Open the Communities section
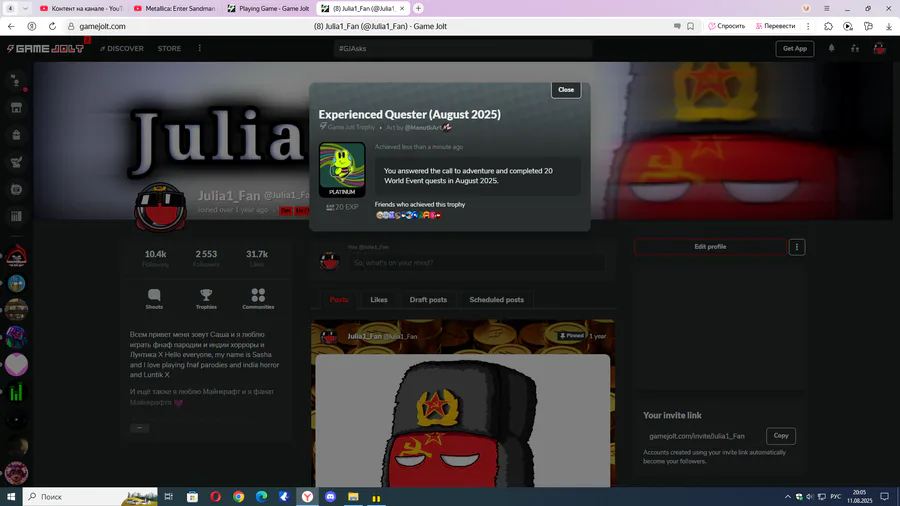Image resolution: width=900 pixels, height=506 pixels. pos(258,299)
